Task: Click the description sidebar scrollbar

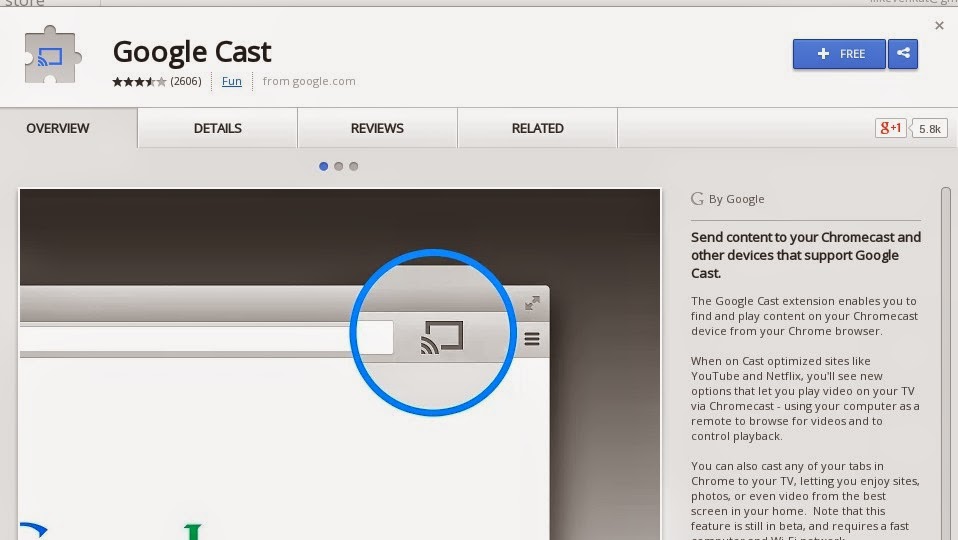Action: pyautogui.click(x=946, y=363)
